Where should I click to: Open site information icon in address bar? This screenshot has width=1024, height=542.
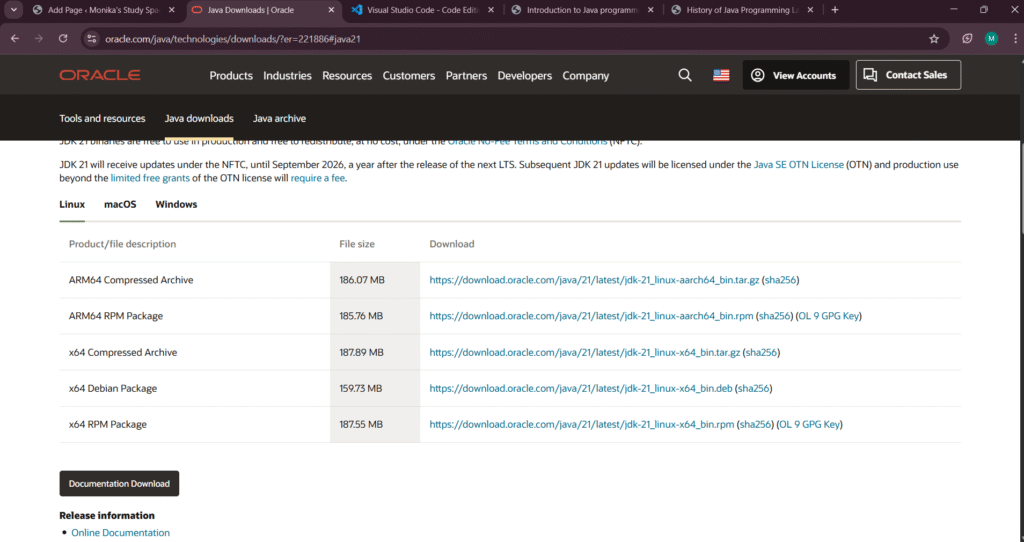coord(91,39)
